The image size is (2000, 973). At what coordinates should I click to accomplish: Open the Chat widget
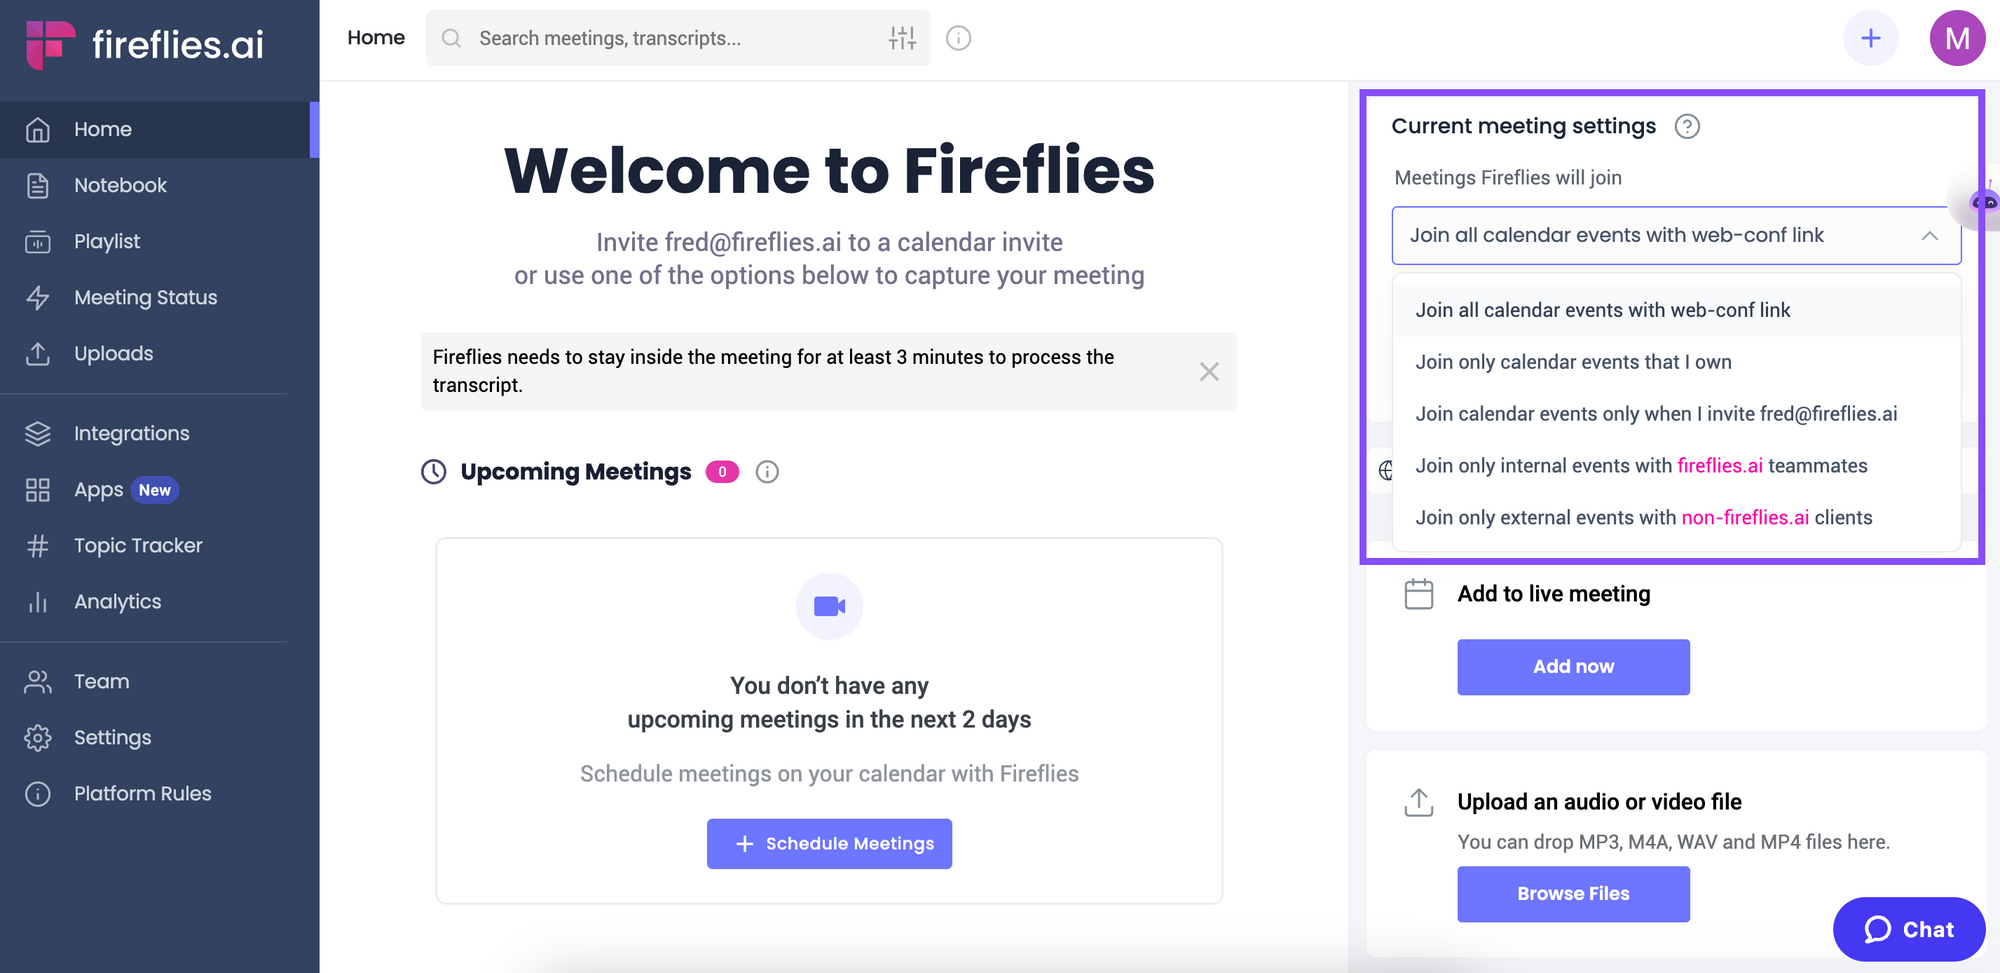point(1908,929)
